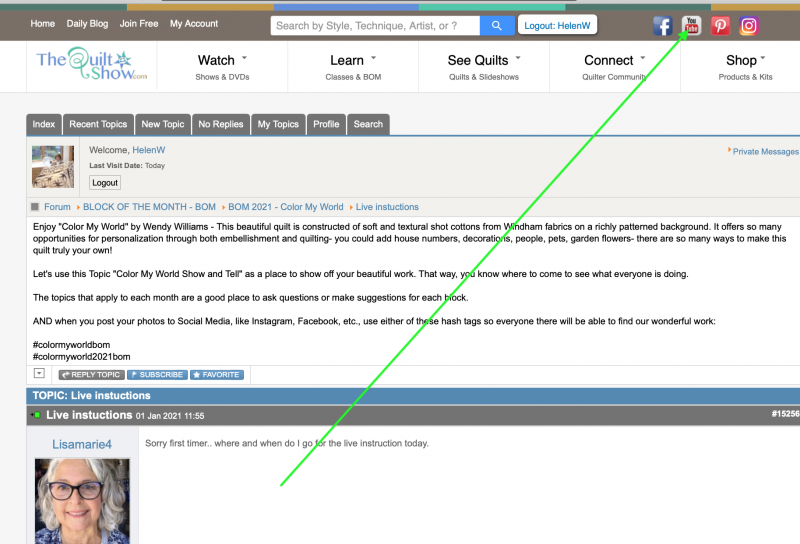Focus the search by style field

pos(375,25)
